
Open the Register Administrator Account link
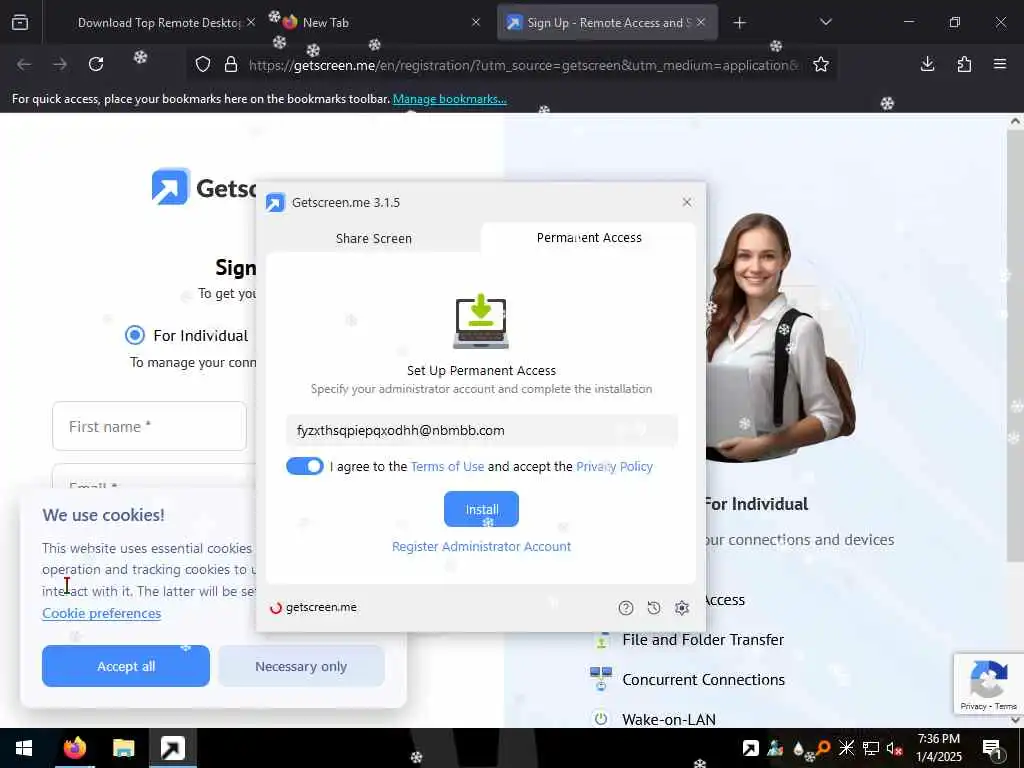click(x=481, y=547)
